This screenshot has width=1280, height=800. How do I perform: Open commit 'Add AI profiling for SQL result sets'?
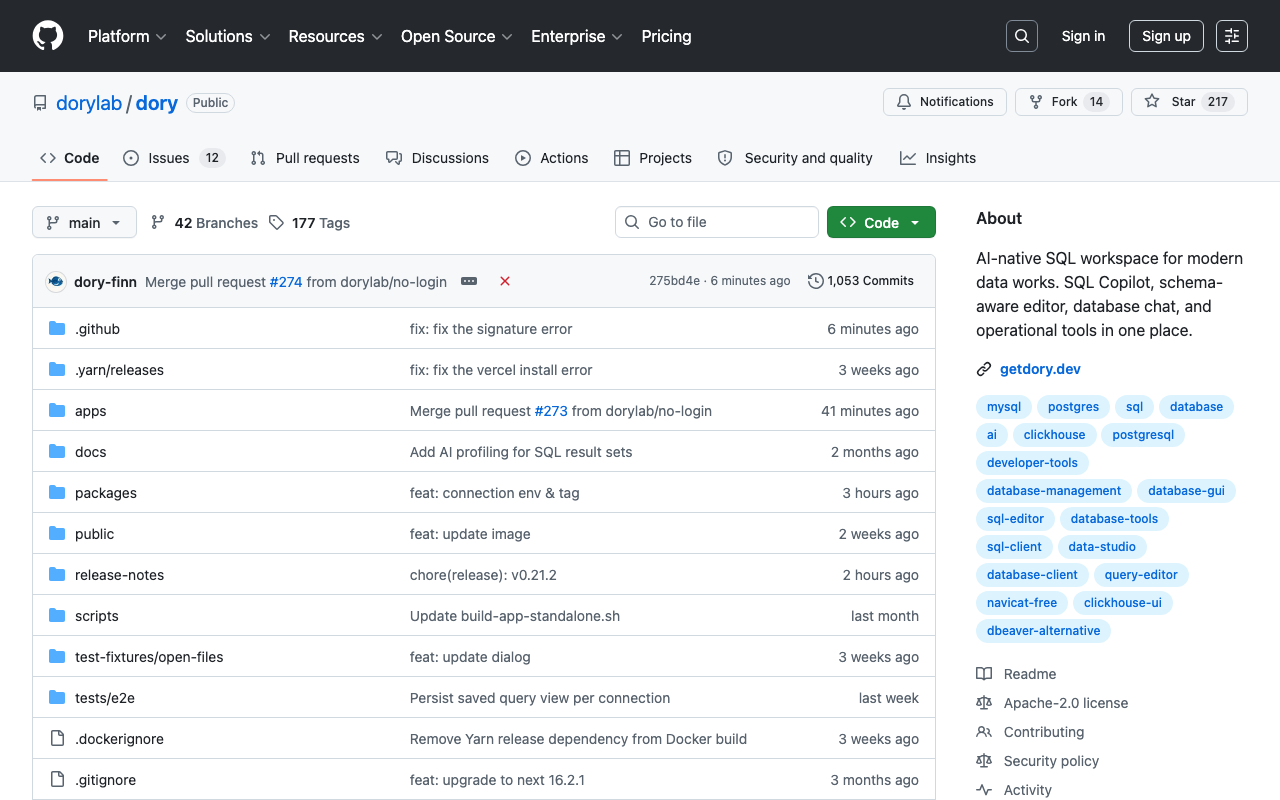click(x=521, y=452)
